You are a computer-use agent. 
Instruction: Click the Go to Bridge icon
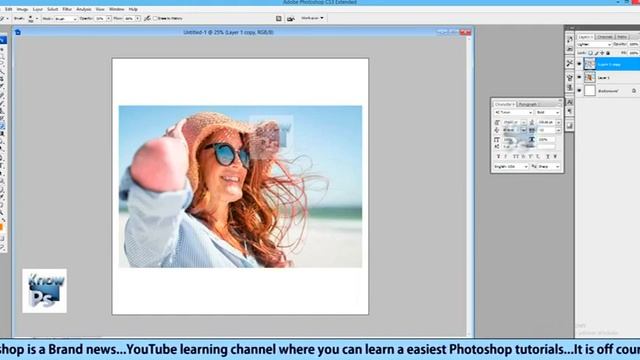pyautogui.click(x=291, y=18)
